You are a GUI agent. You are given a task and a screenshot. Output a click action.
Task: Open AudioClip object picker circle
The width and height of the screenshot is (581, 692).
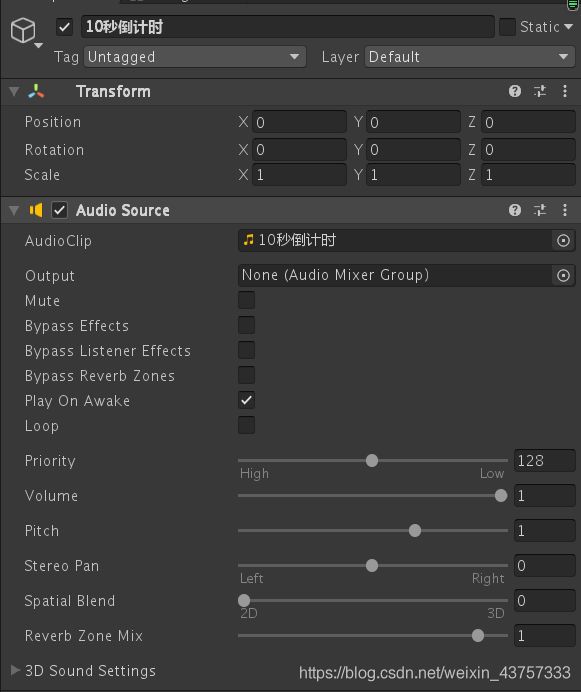[563, 241]
